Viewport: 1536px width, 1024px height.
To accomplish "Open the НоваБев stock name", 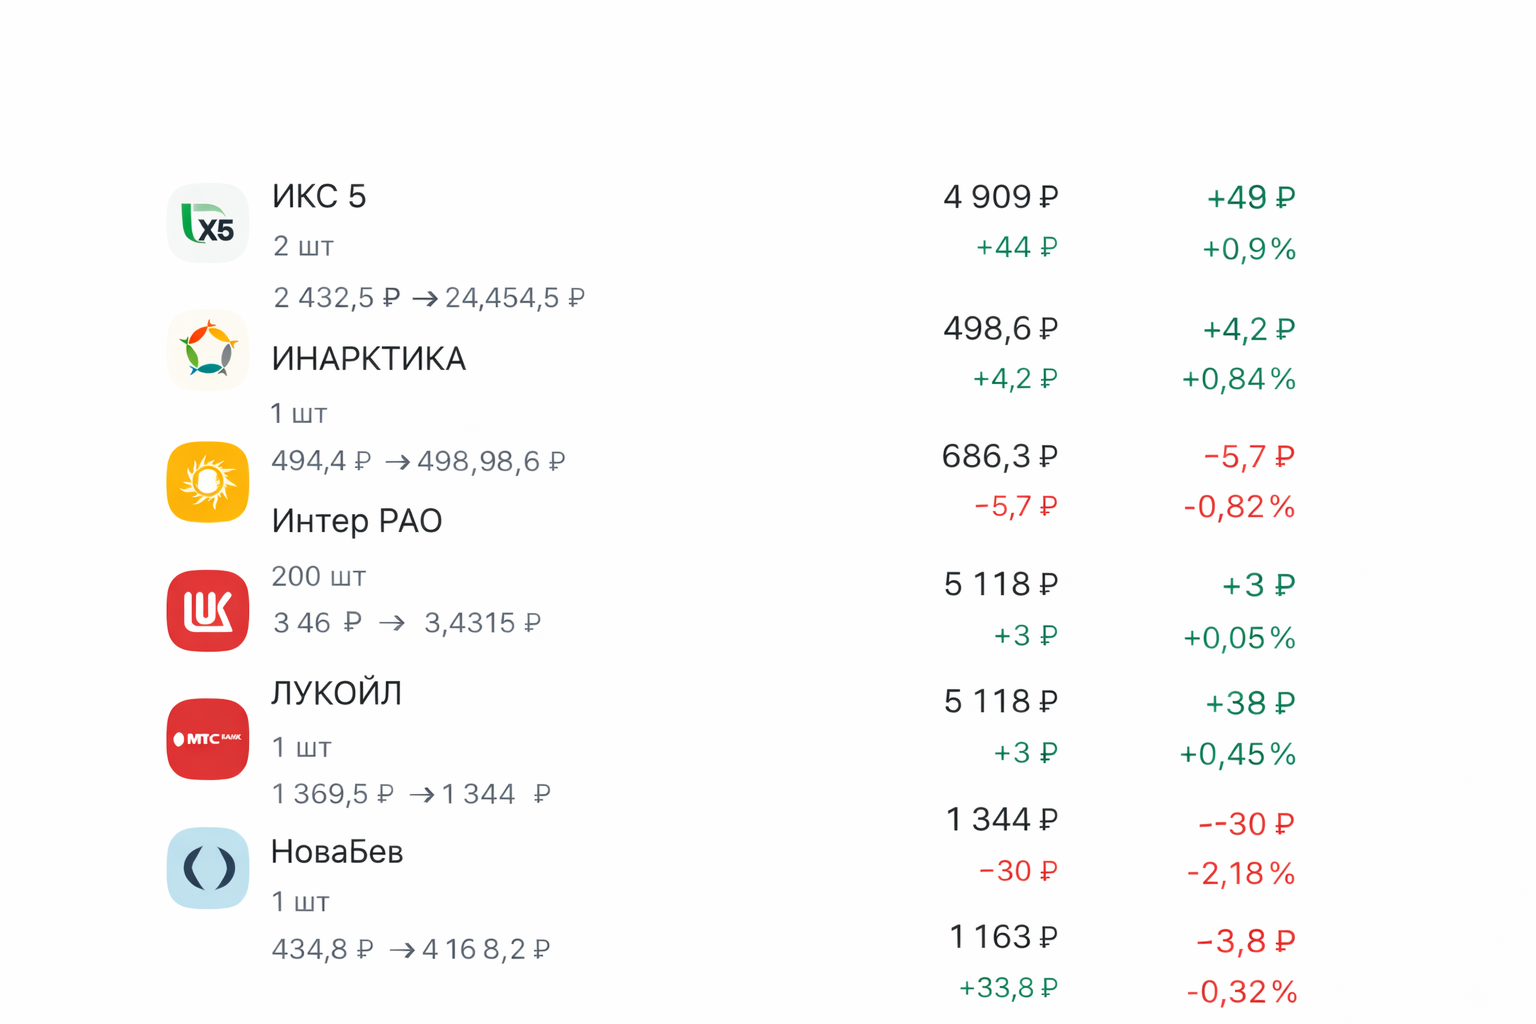I will [337, 852].
